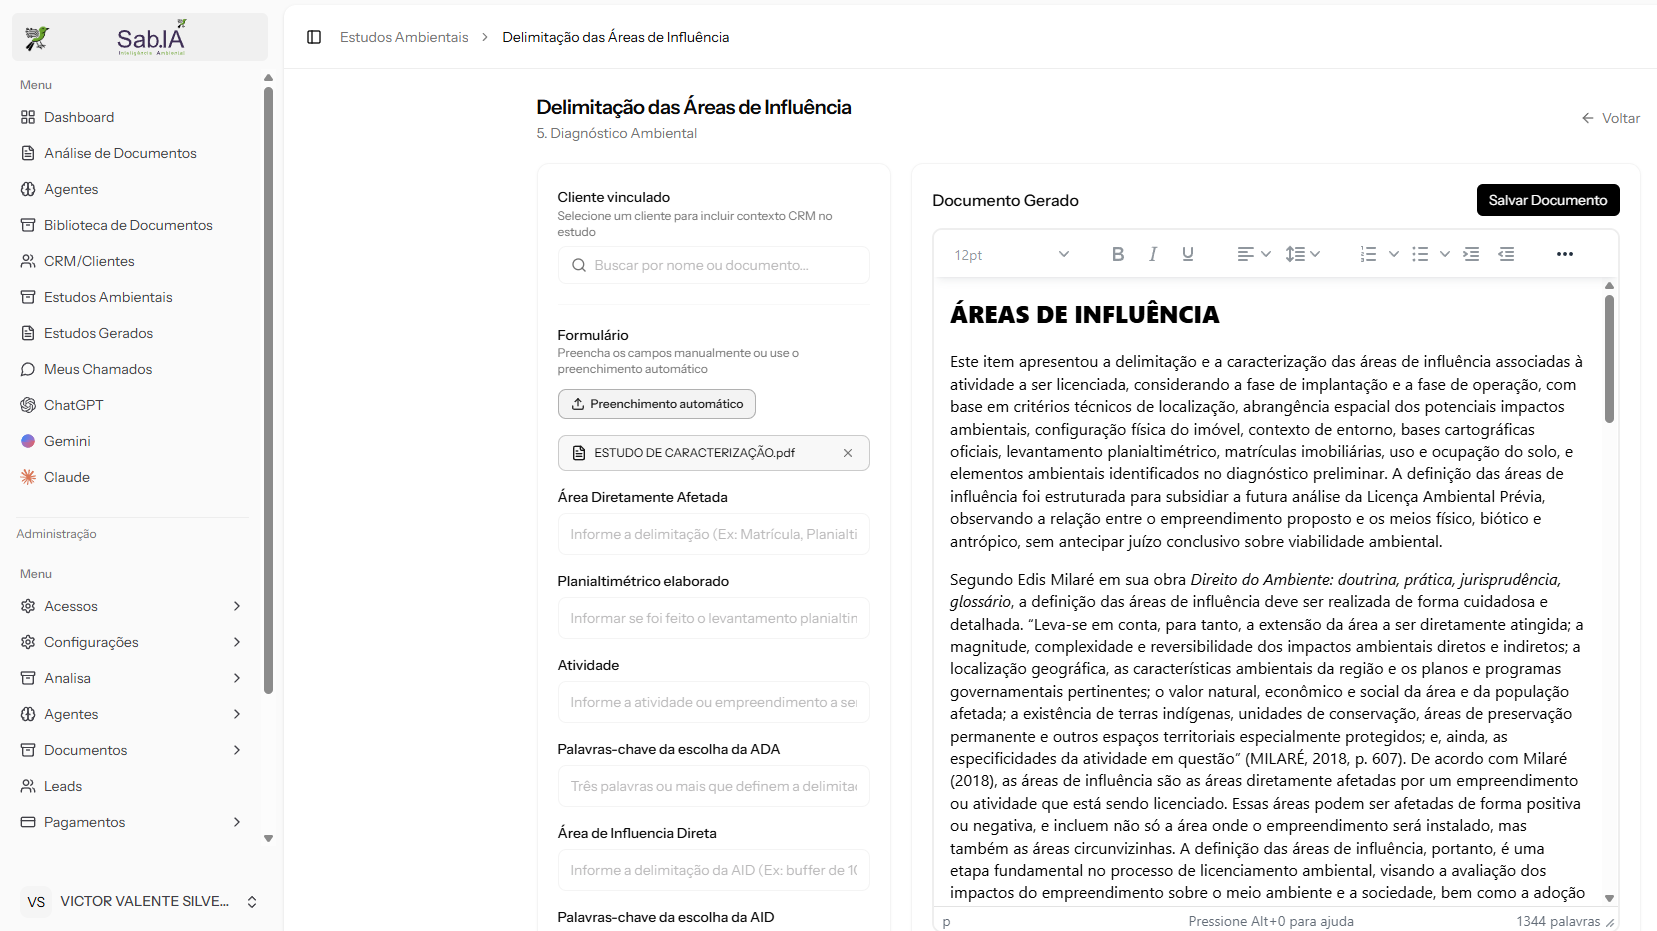Click the client search field
The width and height of the screenshot is (1657, 931).
point(713,265)
